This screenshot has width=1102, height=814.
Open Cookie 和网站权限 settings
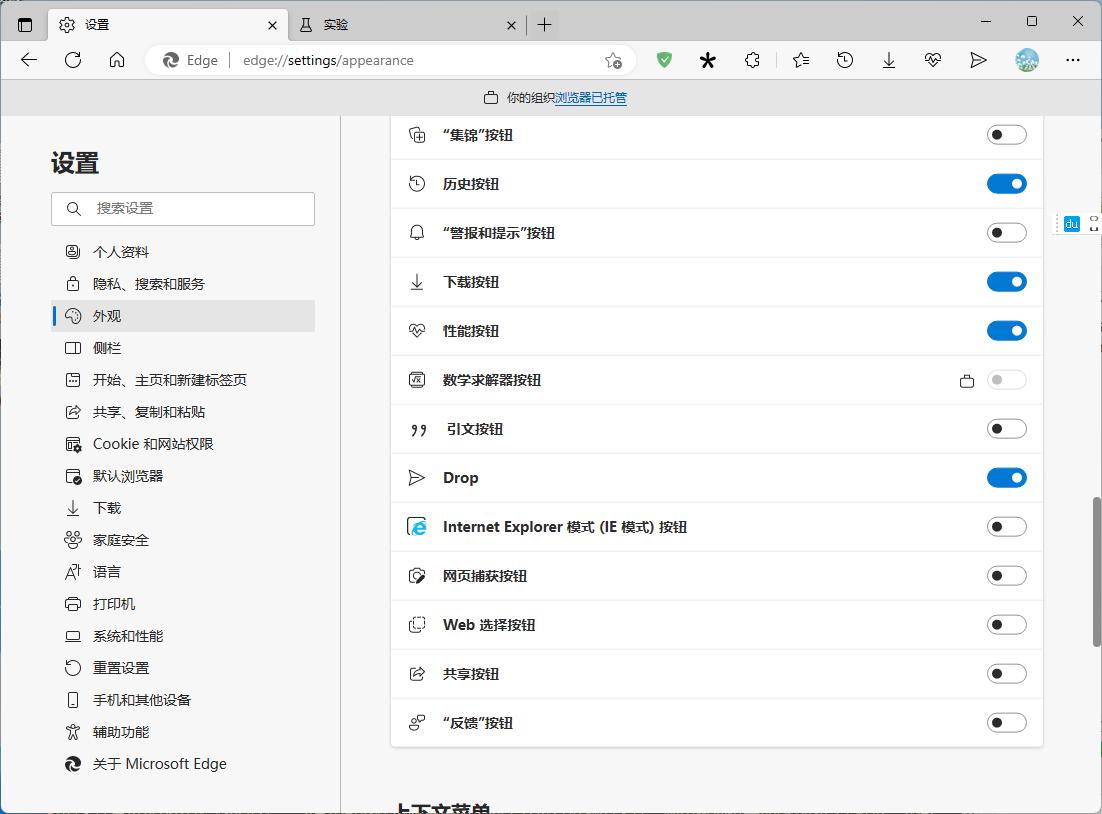(183, 444)
